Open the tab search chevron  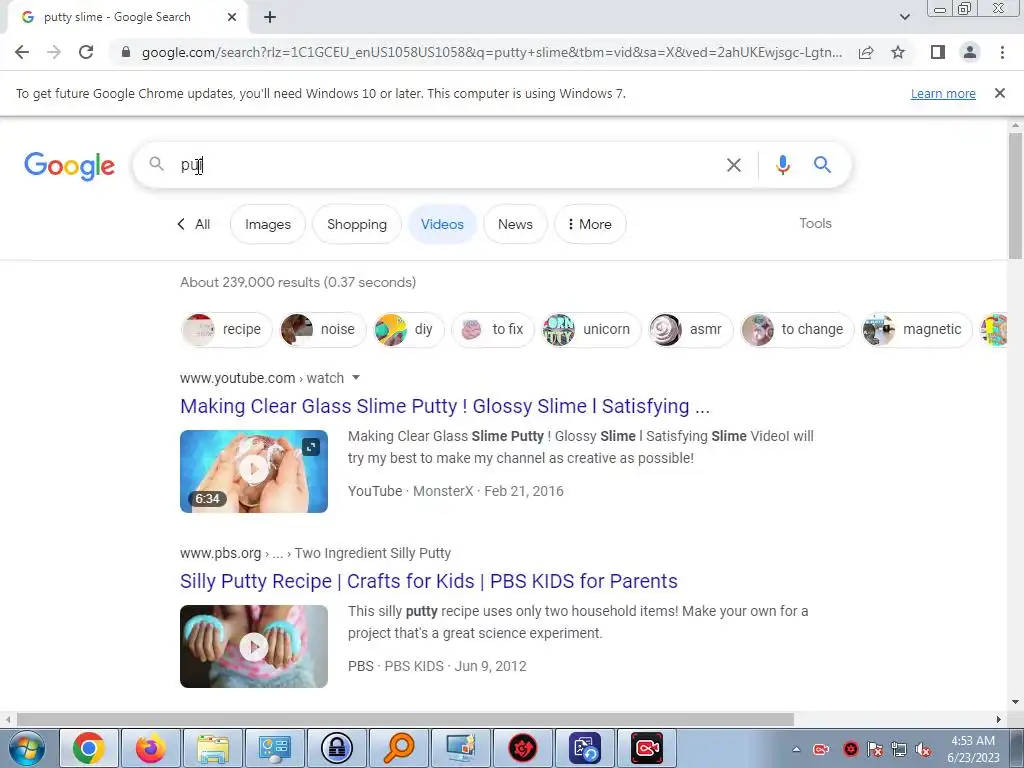(x=904, y=17)
